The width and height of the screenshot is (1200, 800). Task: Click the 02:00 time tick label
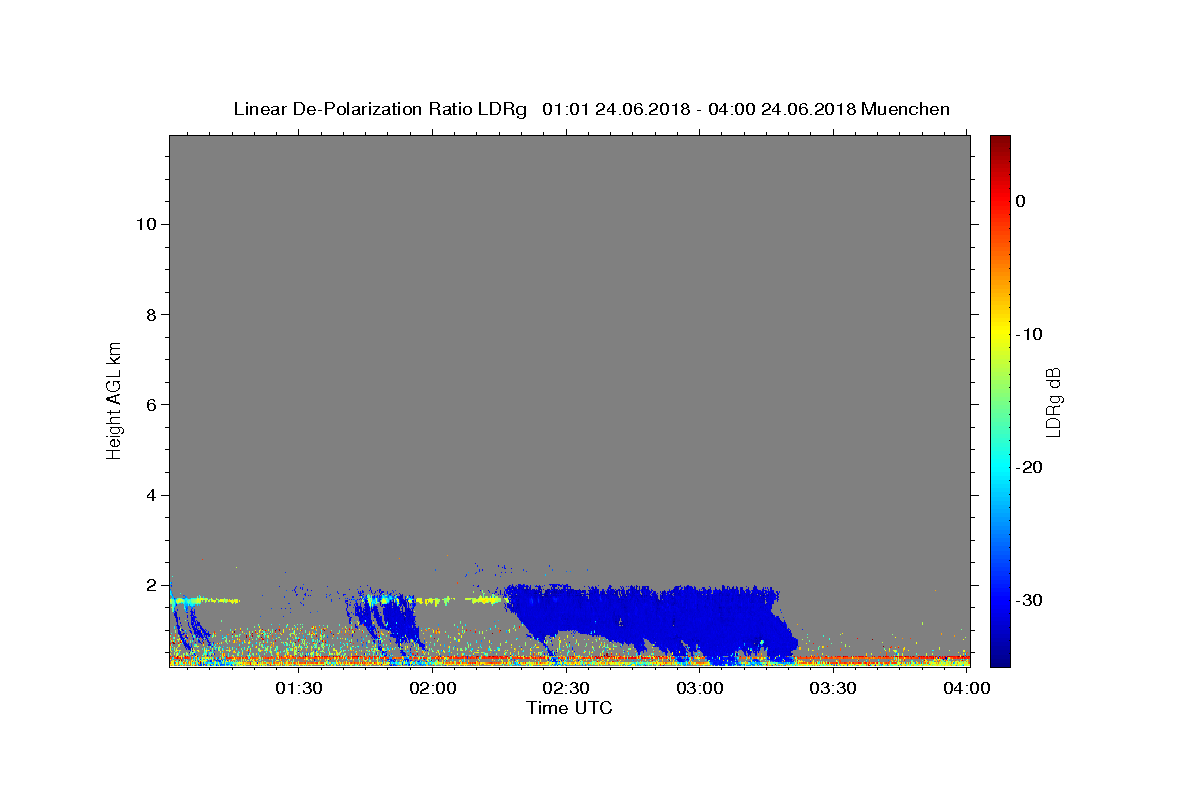pos(432,688)
